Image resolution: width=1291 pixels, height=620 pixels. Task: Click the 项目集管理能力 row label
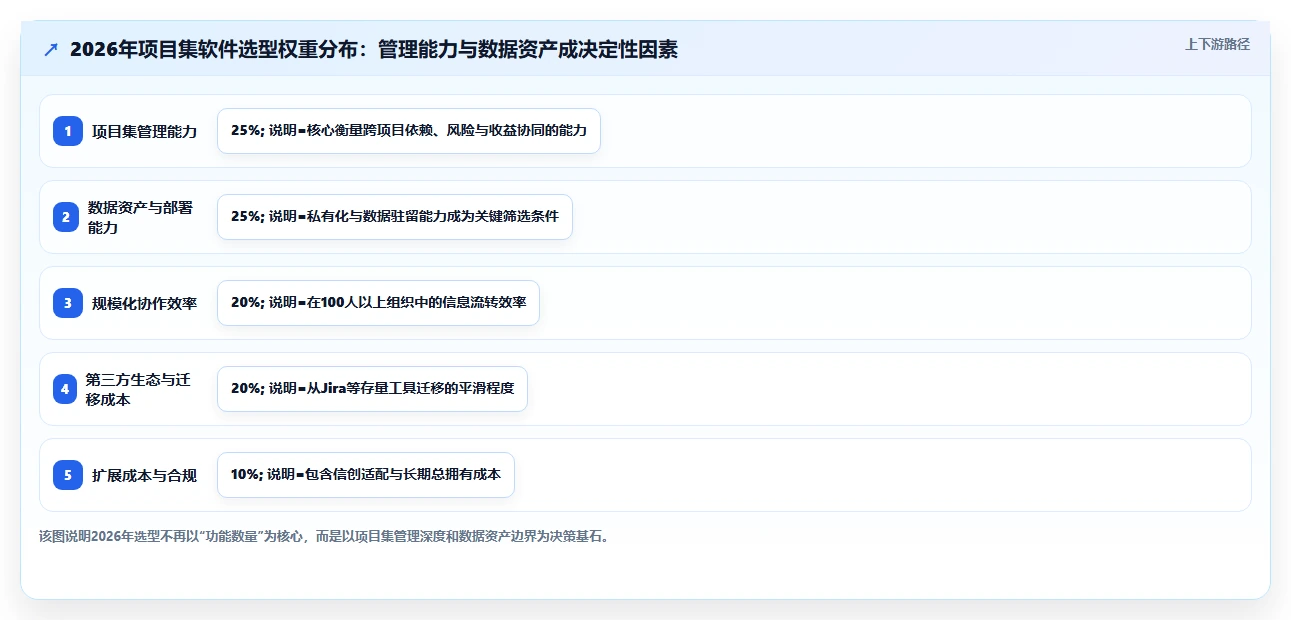[x=144, y=131]
